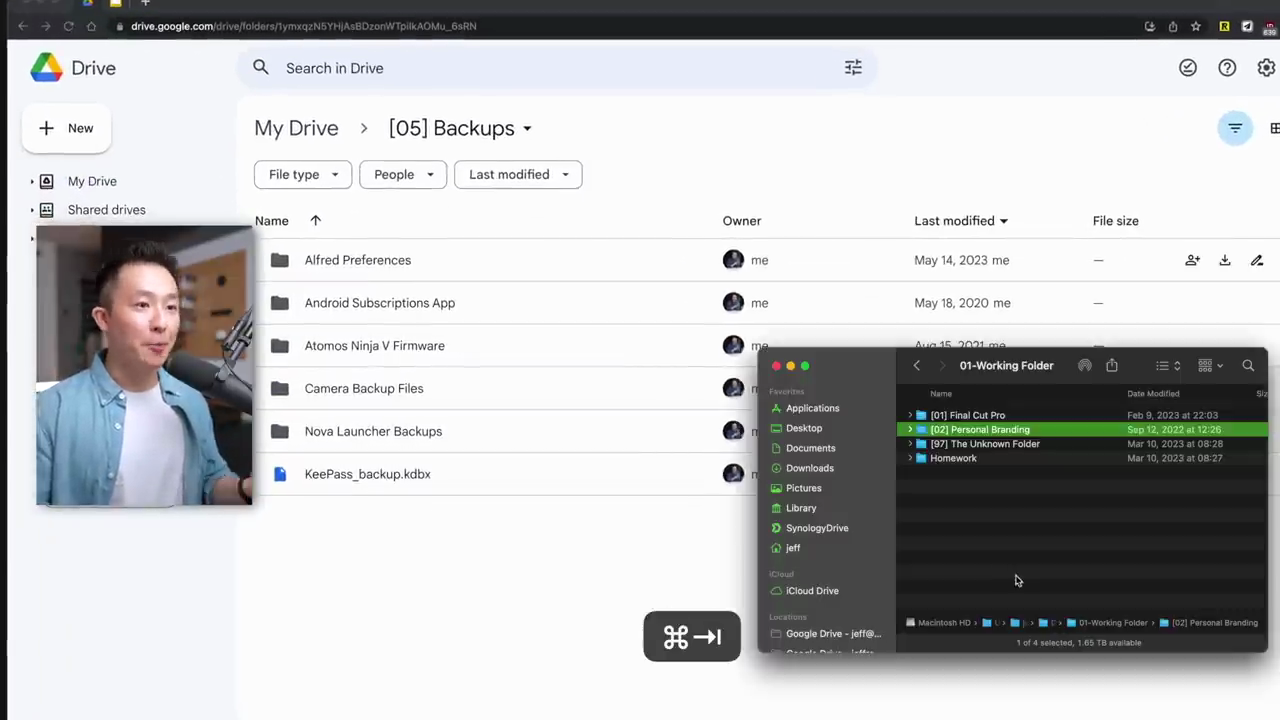Click the Google Drive logo
1280x720 pixels.
pos(46,68)
